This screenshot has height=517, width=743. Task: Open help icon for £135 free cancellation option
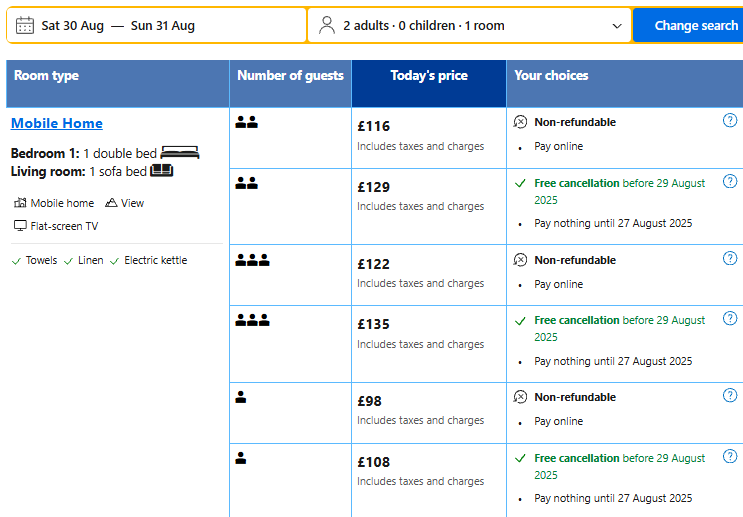coord(730,320)
